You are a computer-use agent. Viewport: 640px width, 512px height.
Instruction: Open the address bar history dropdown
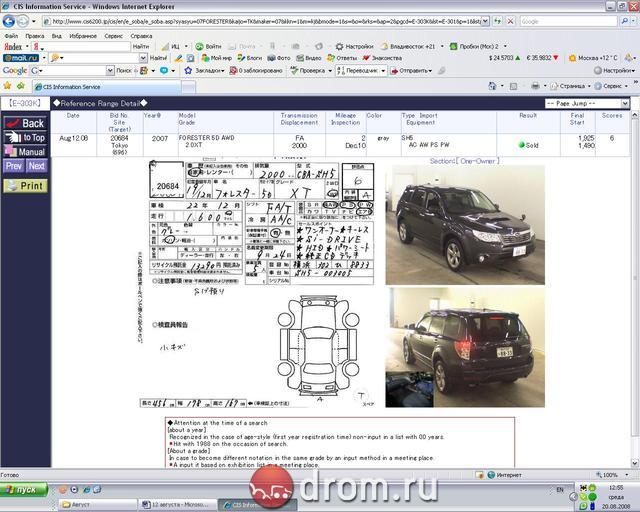click(x=485, y=21)
